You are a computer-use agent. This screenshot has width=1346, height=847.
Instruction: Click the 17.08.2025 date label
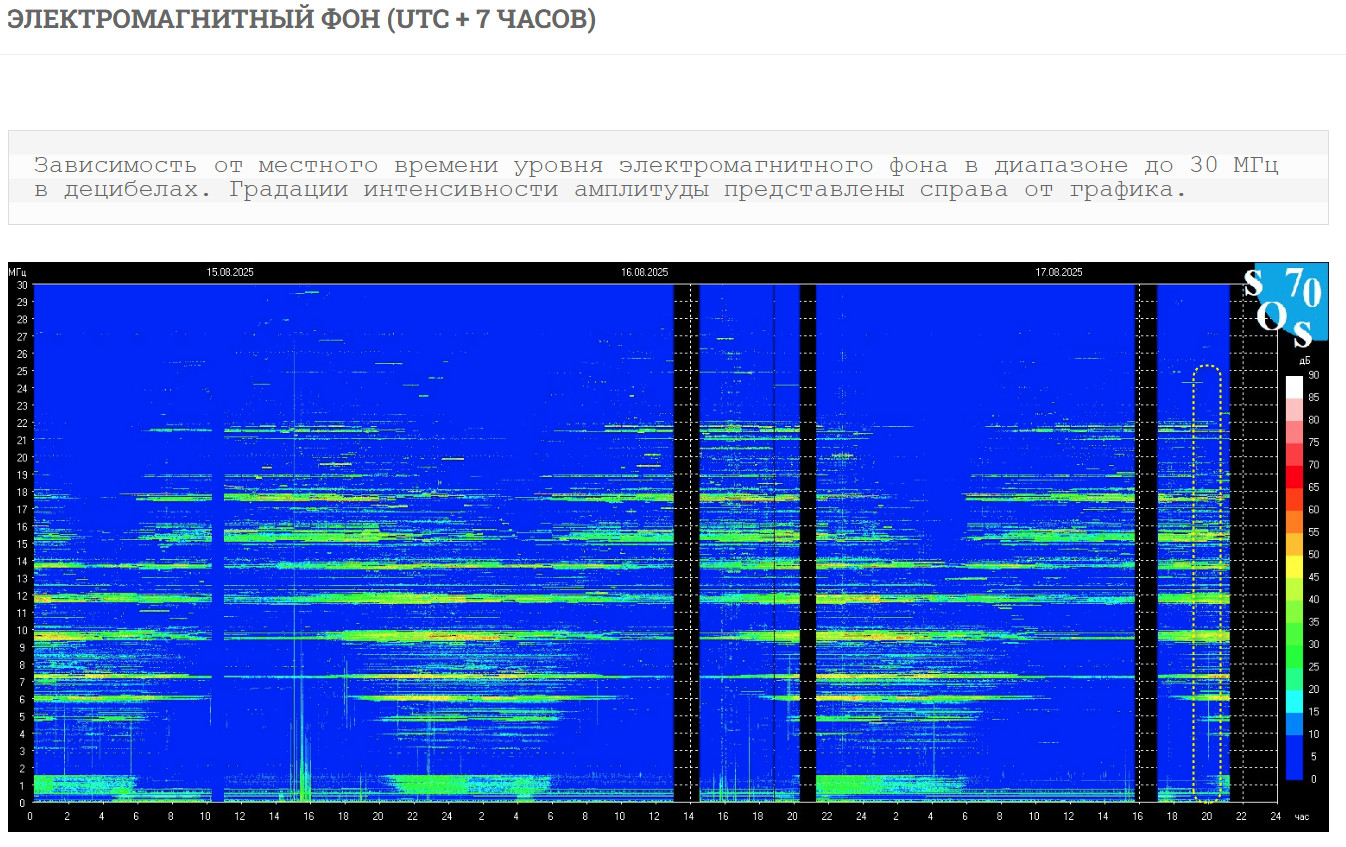pos(1058,272)
